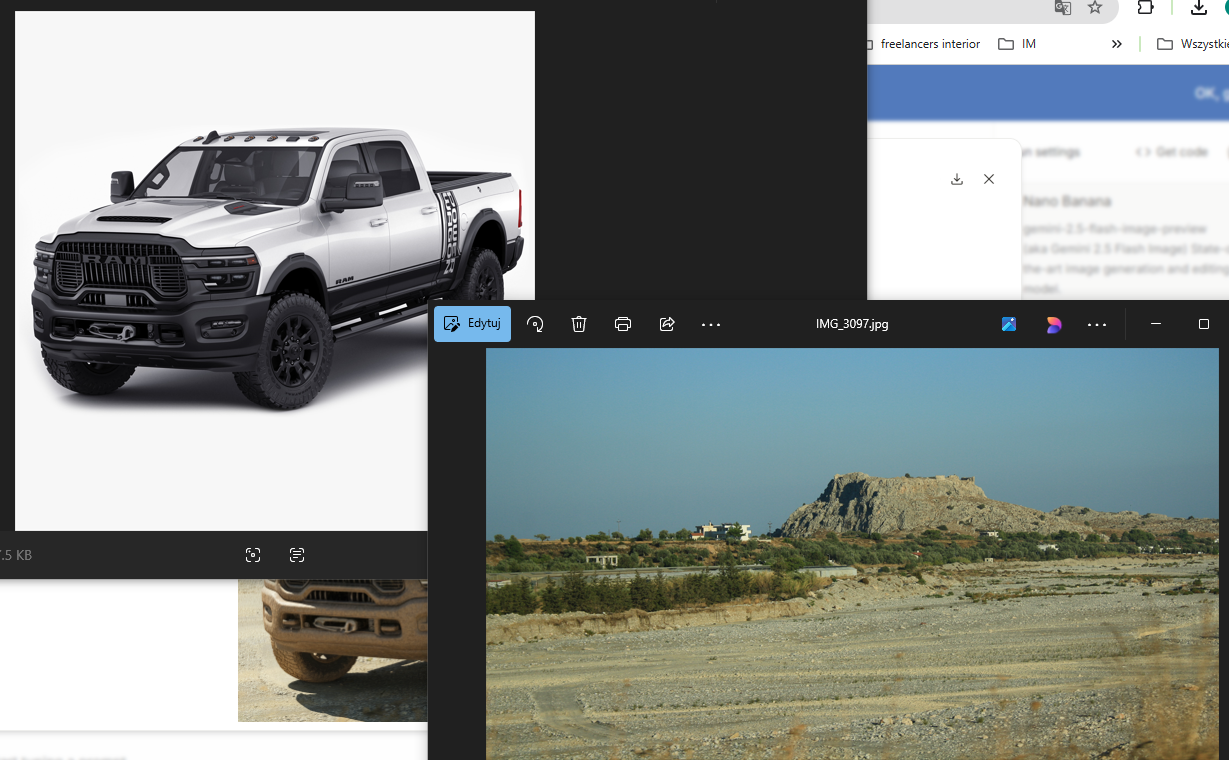
Task: Rotate IMG_3097.jpg using the rotate icon
Action: tap(535, 324)
